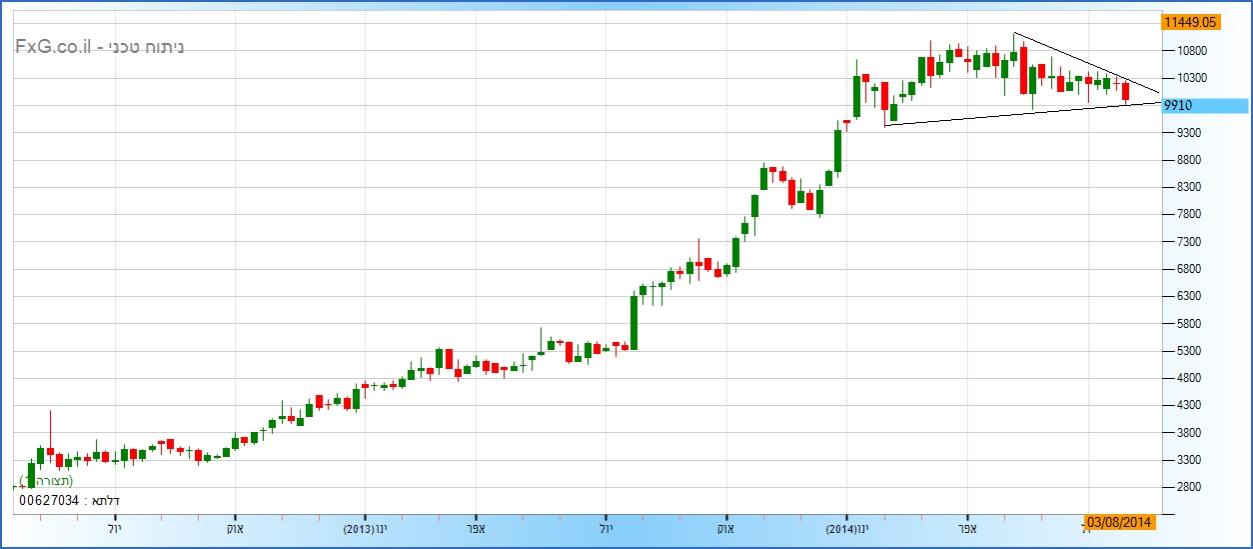Click the orange 11449.05 price label
The height and width of the screenshot is (549, 1253).
coord(1187,21)
